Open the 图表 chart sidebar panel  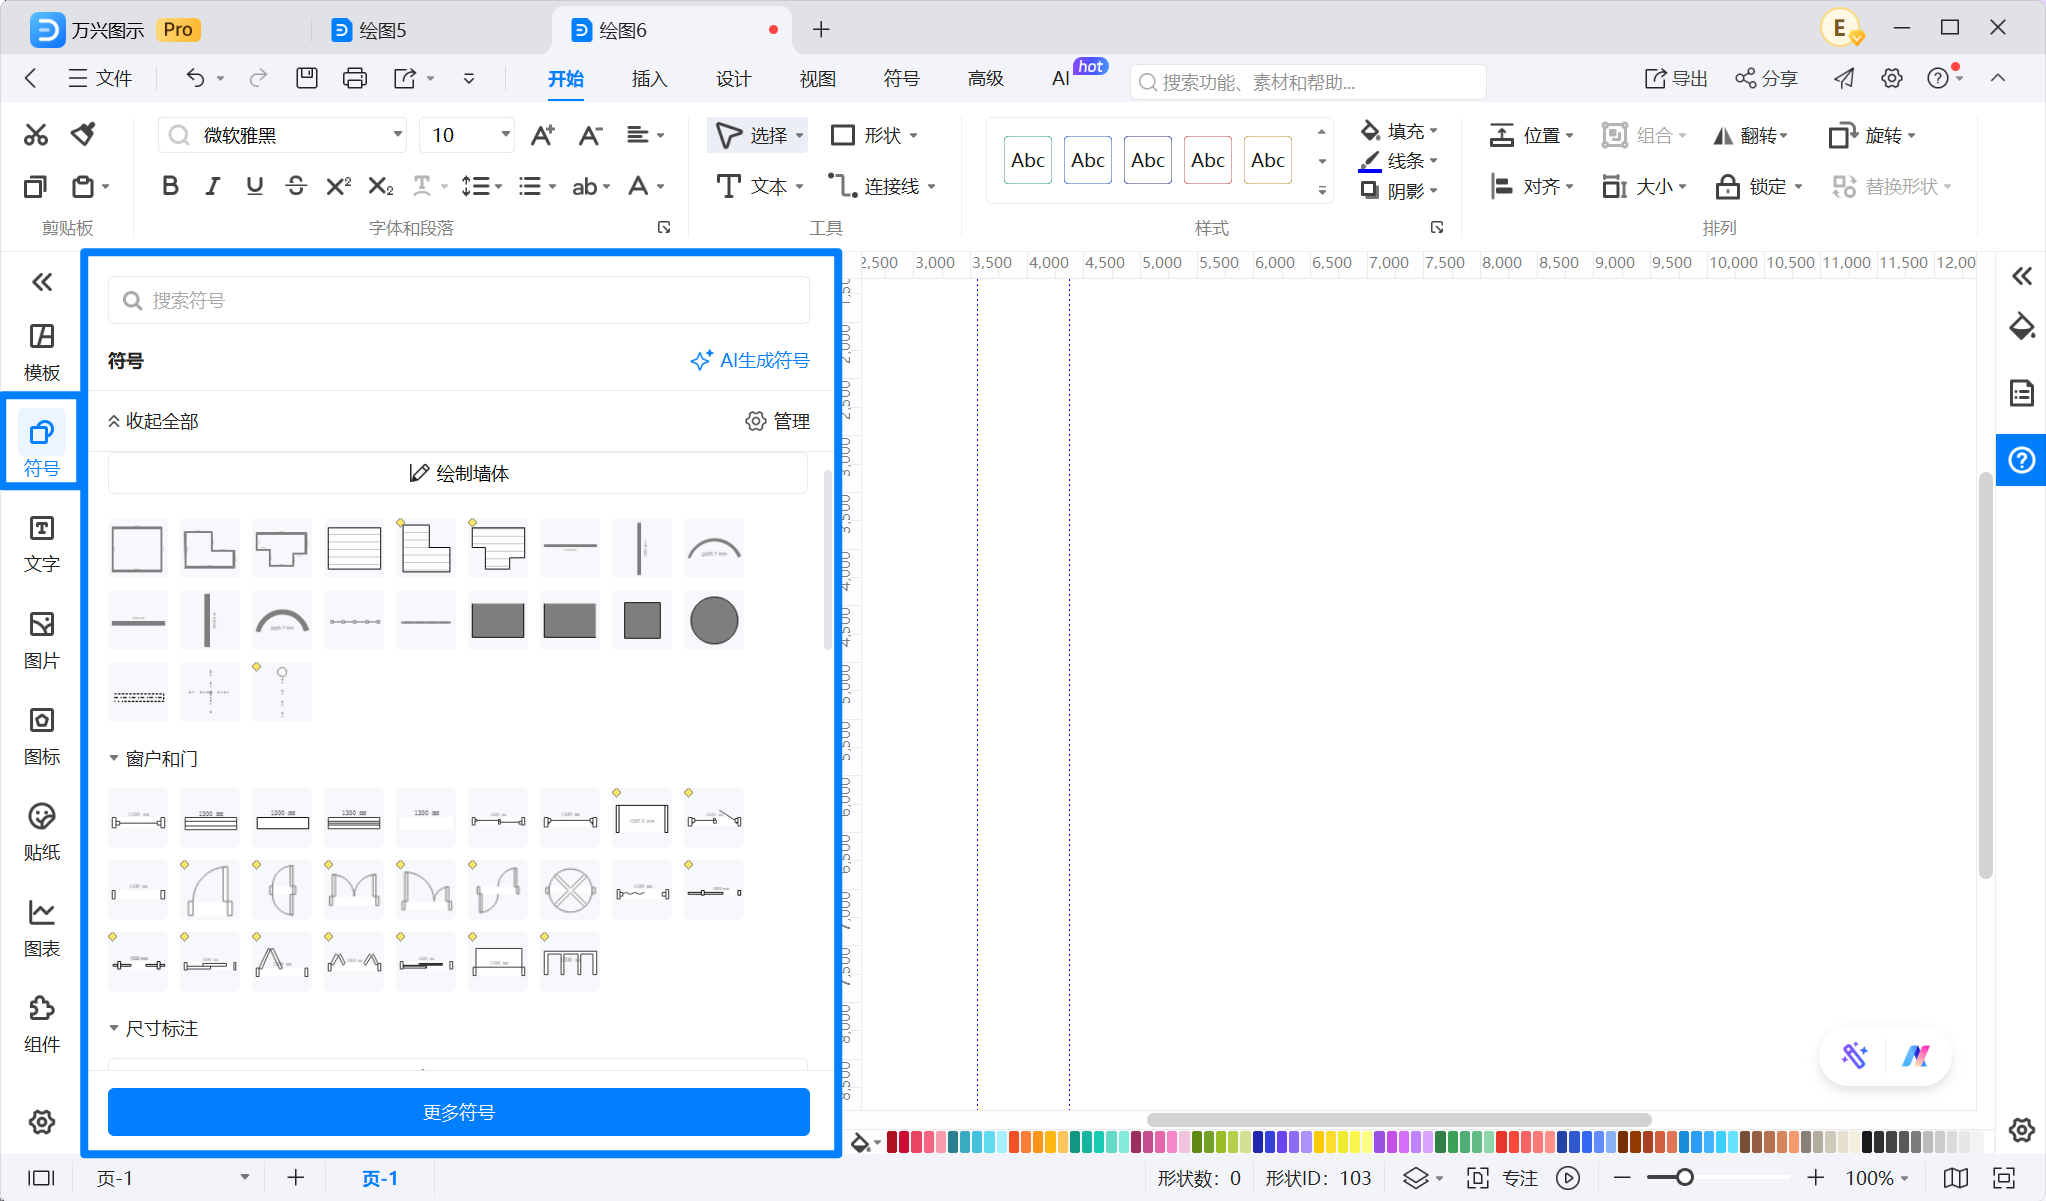[x=42, y=928]
